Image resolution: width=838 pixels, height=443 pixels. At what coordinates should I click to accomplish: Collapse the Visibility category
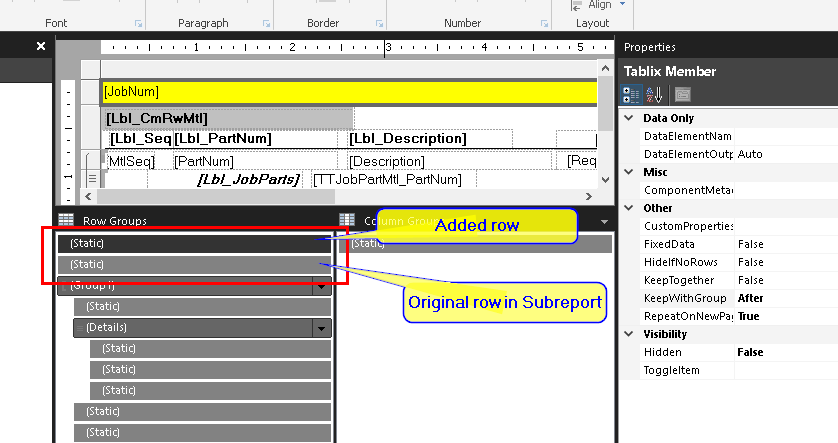629,334
